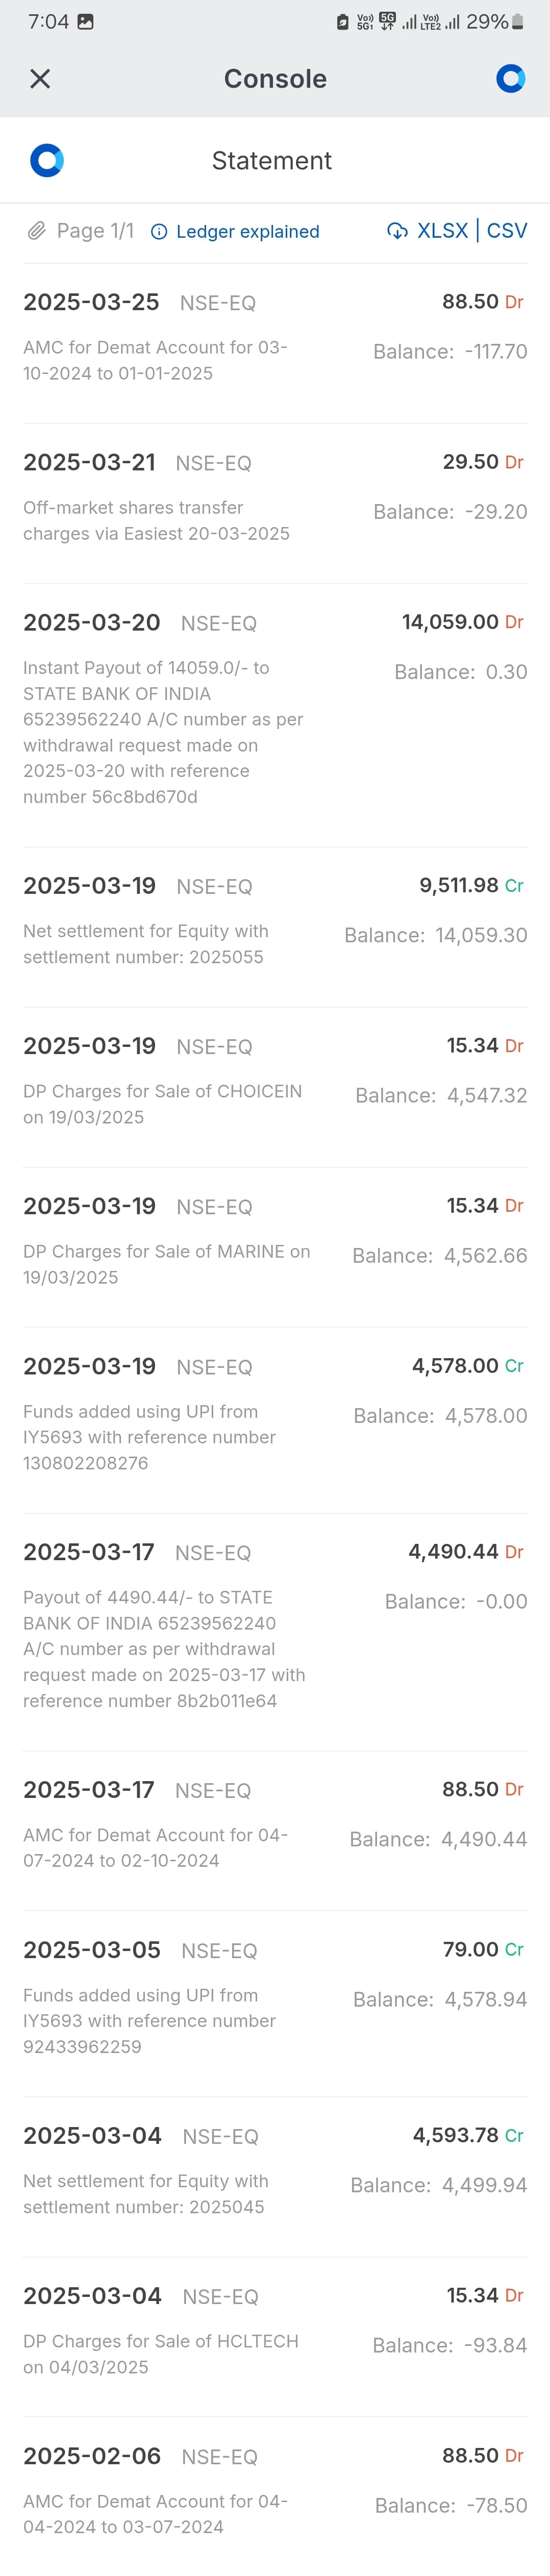The height and width of the screenshot is (2576, 550).
Task: Tap the cloud download icon
Action: tap(397, 231)
